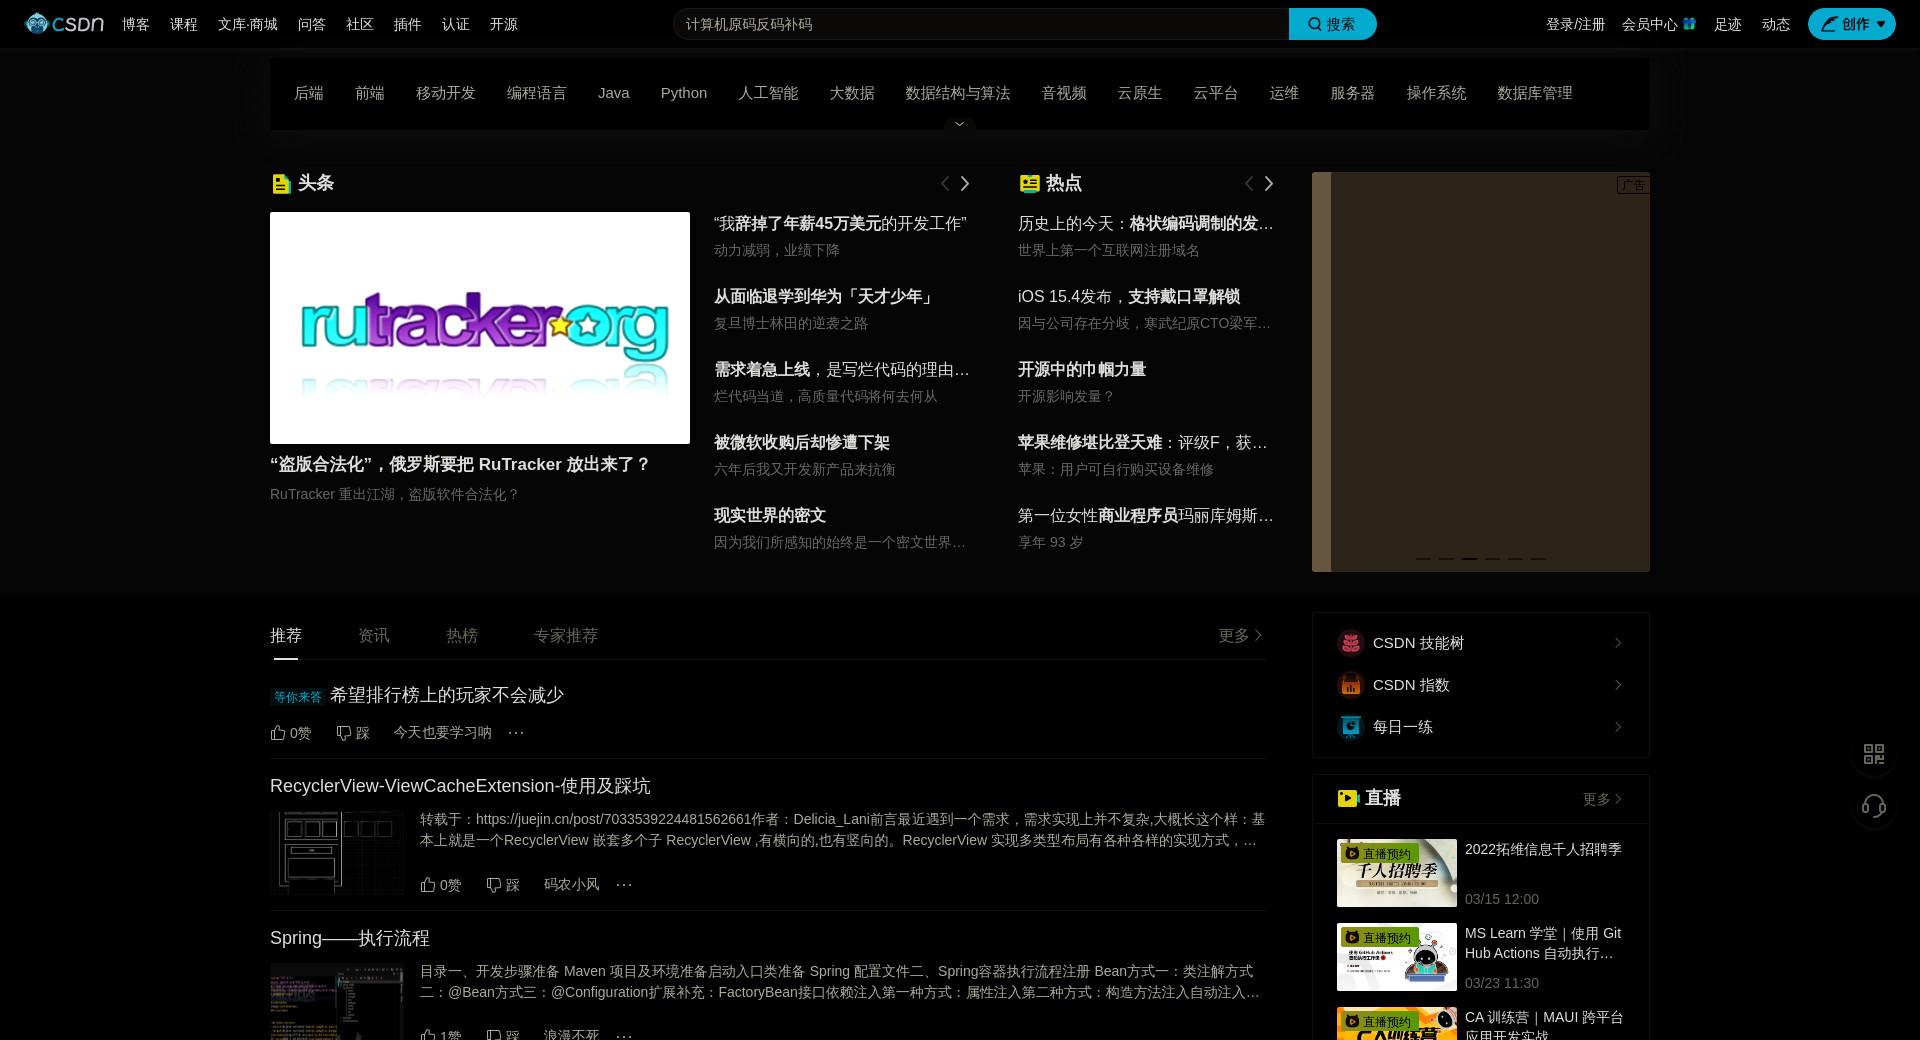Select the 后端 category

pos(309,93)
